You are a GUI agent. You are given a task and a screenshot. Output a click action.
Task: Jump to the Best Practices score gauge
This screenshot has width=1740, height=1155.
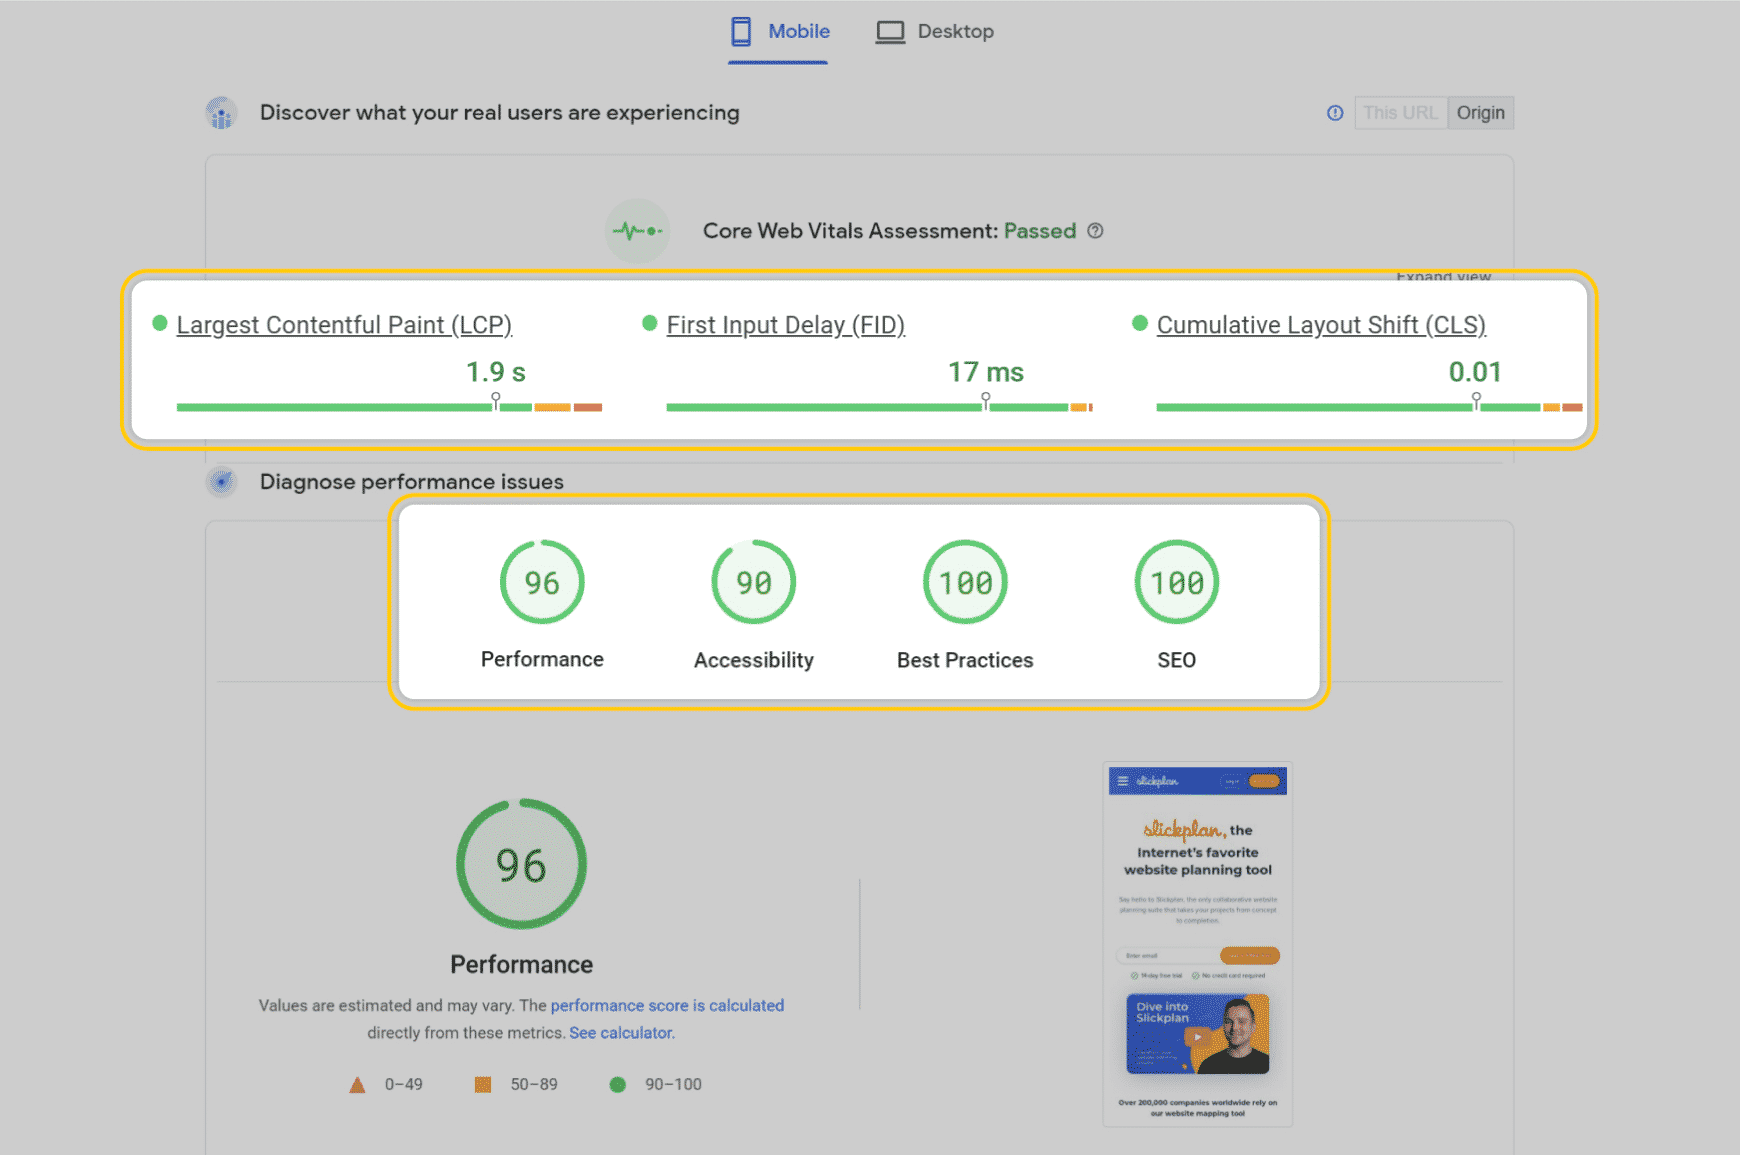[x=965, y=583]
